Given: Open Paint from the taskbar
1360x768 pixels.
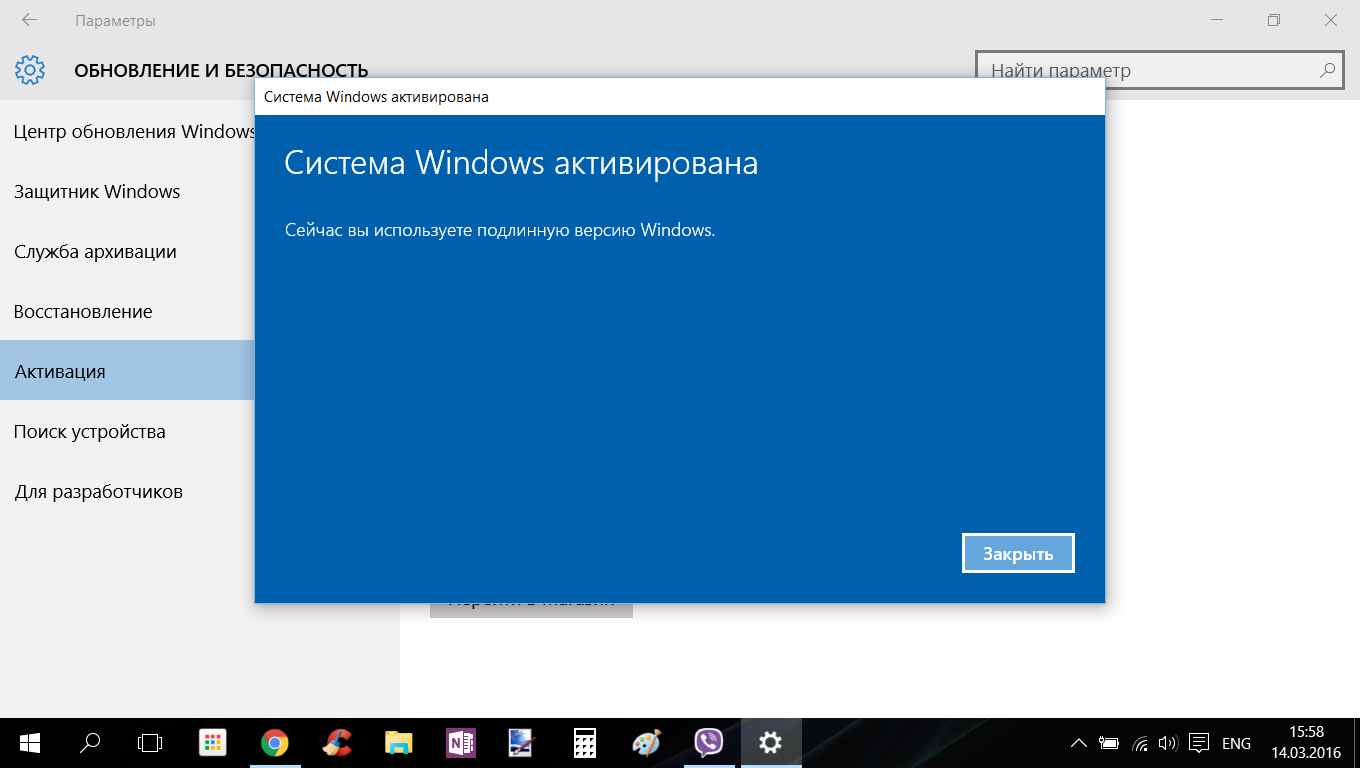Looking at the screenshot, I should [x=646, y=743].
